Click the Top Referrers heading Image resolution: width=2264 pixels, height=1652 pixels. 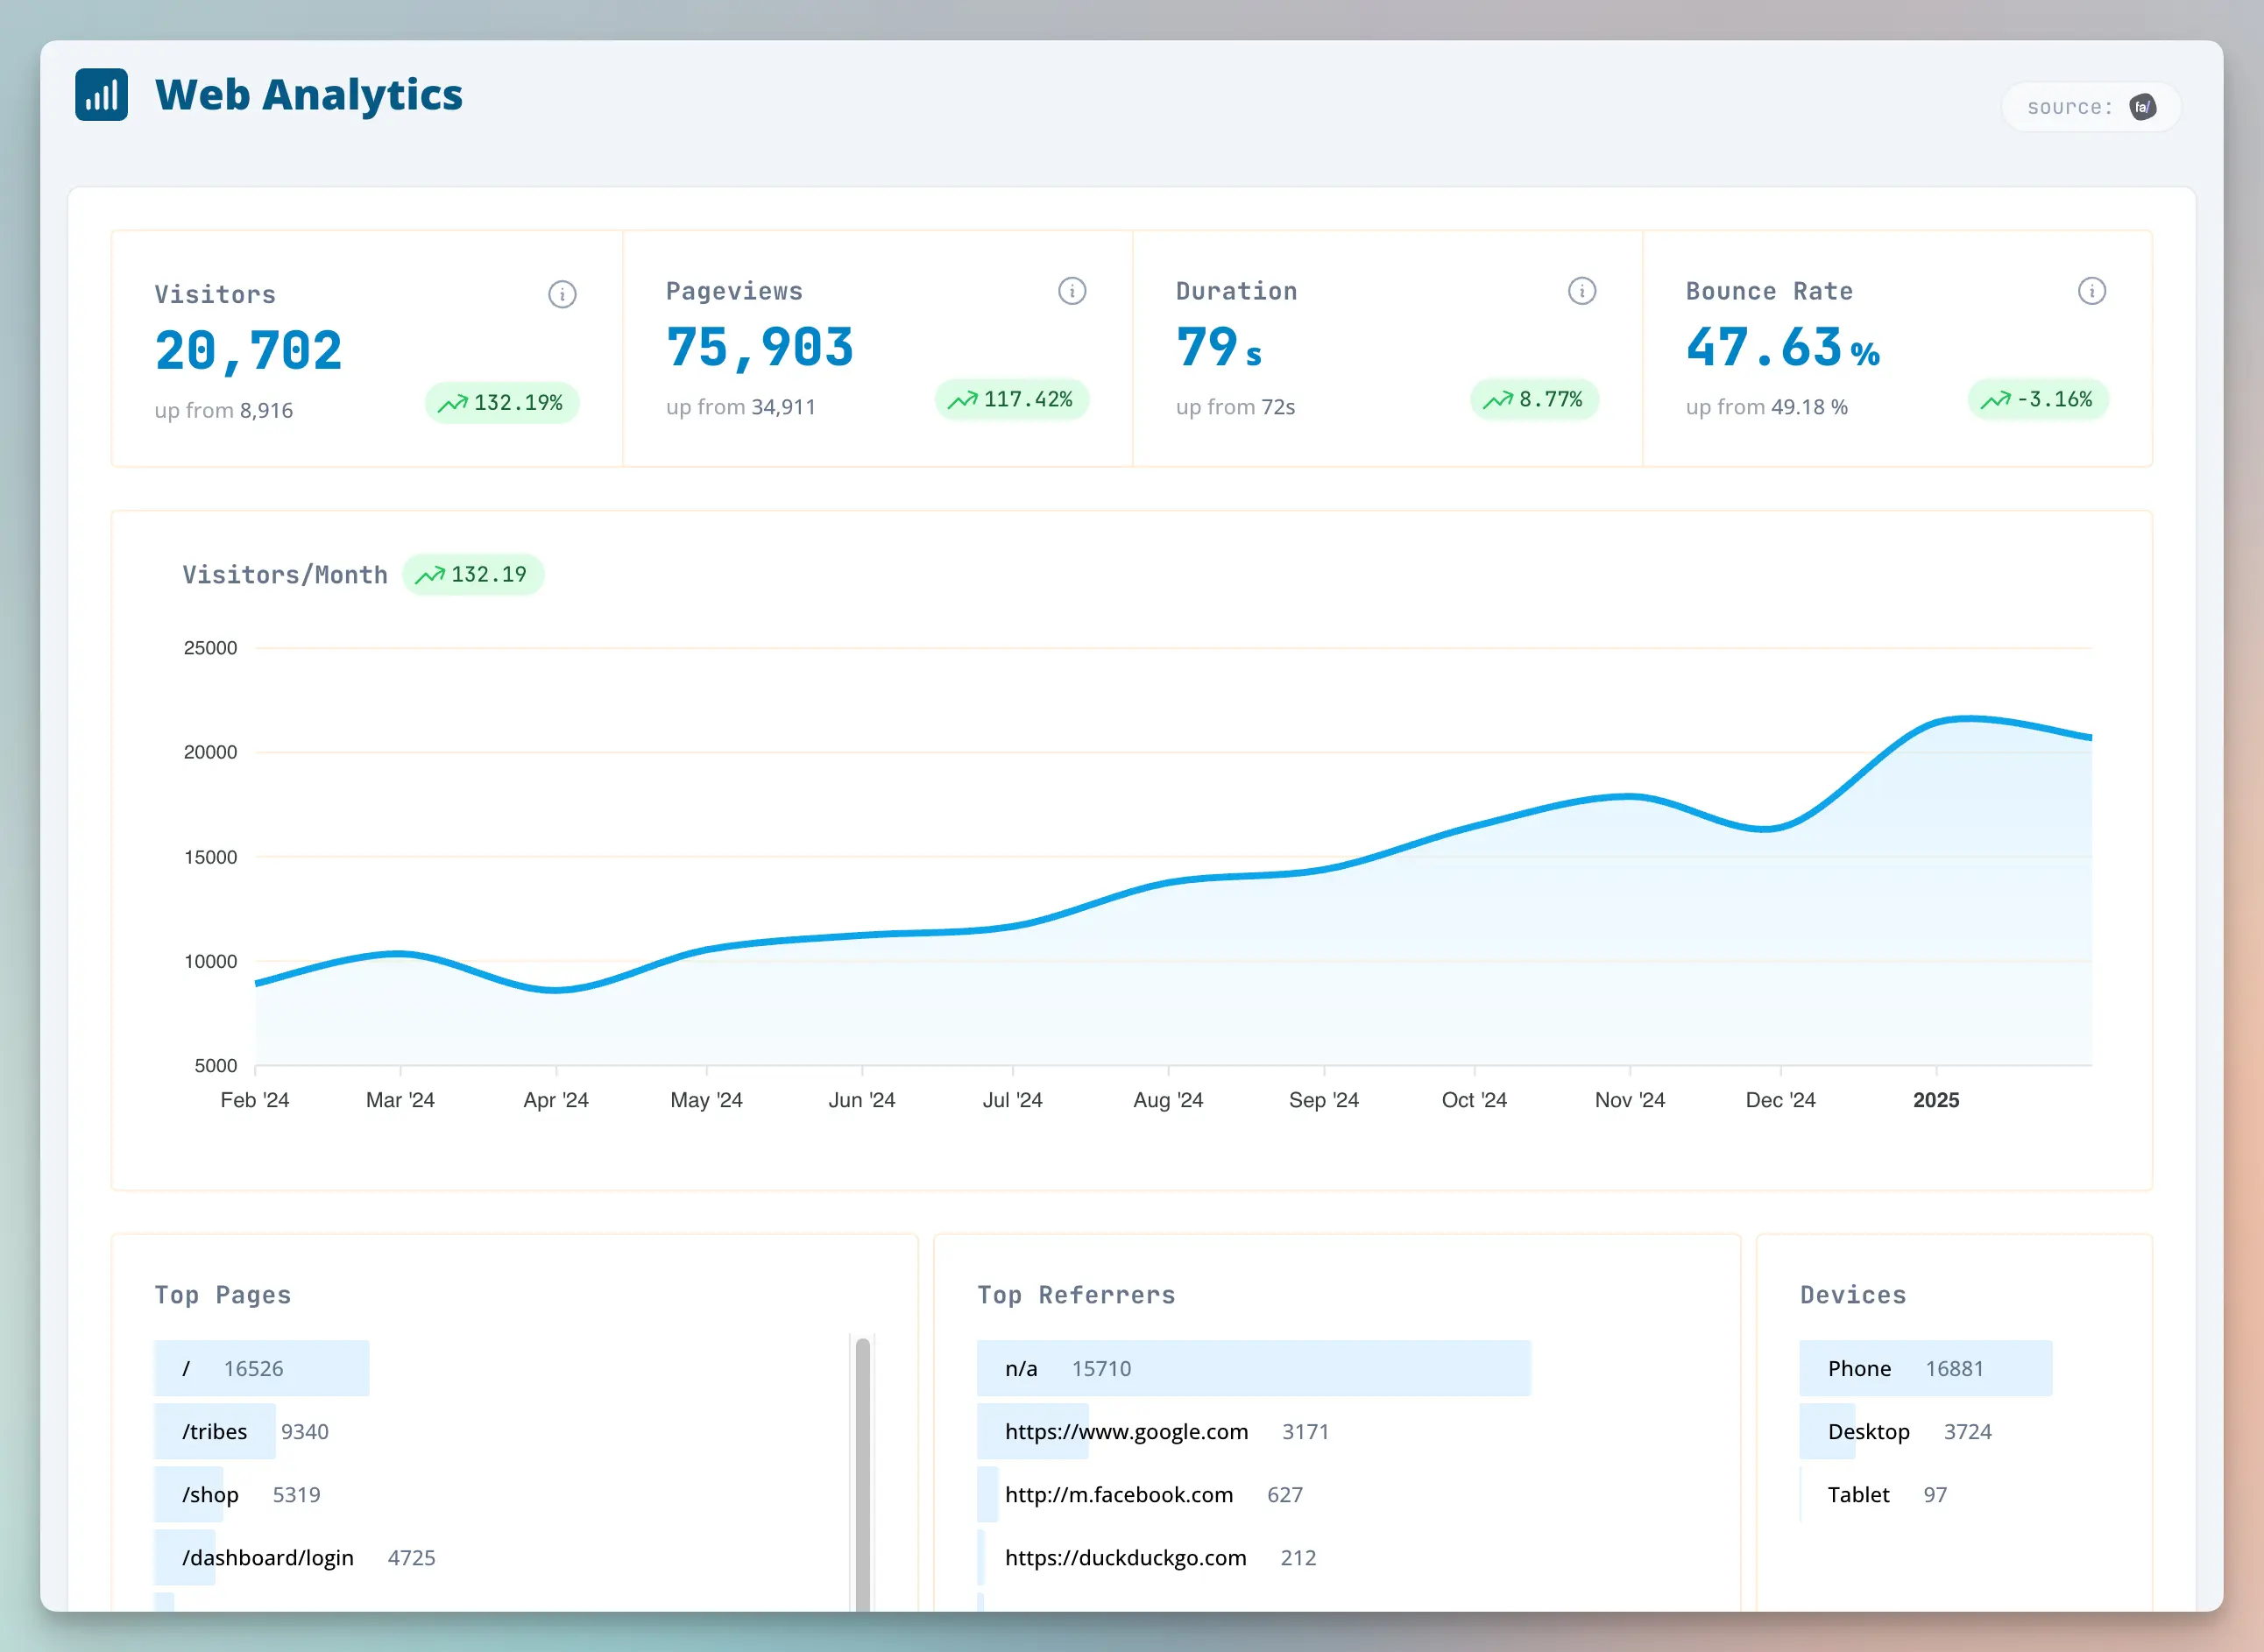click(x=1076, y=1295)
